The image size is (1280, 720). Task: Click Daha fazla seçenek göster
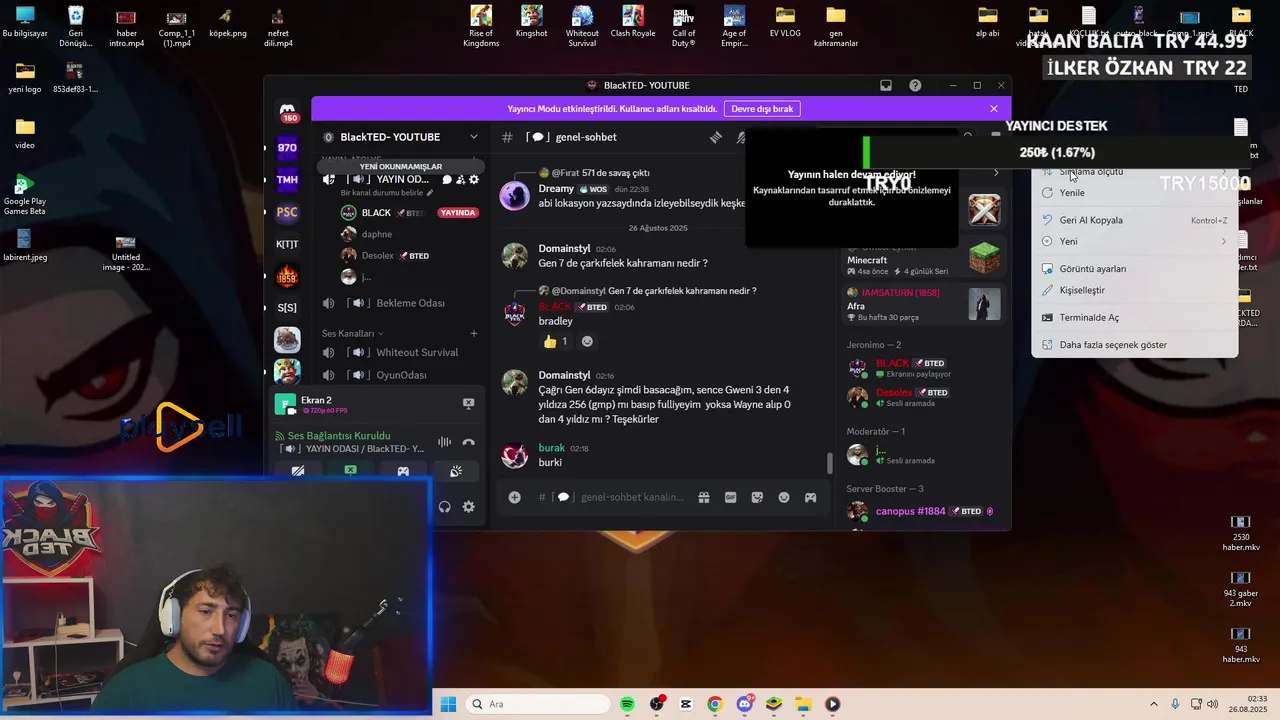tap(1135, 345)
